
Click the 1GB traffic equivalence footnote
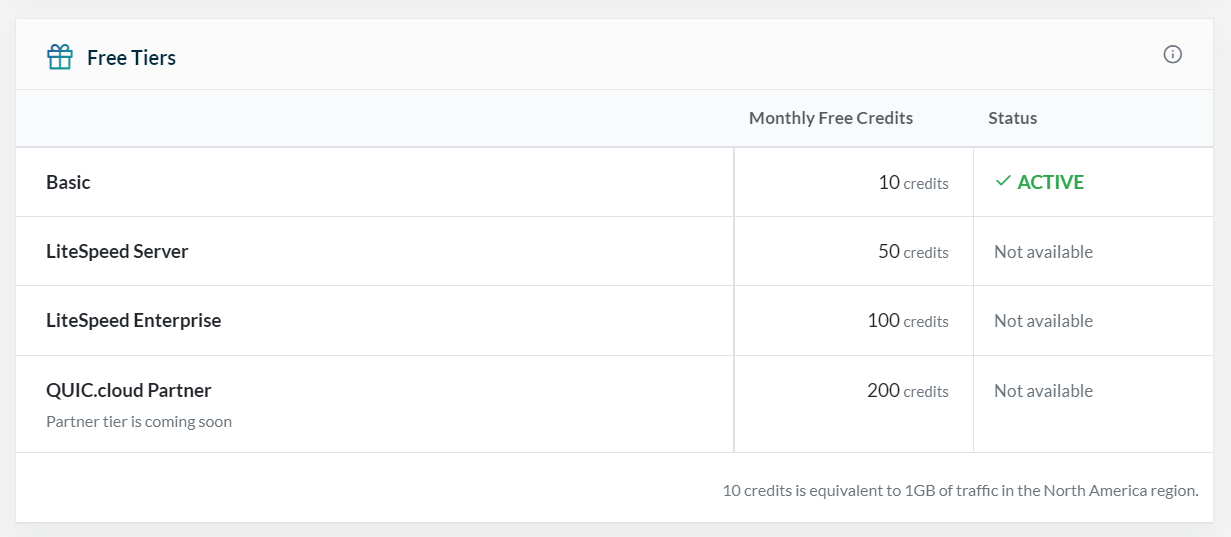(960, 490)
